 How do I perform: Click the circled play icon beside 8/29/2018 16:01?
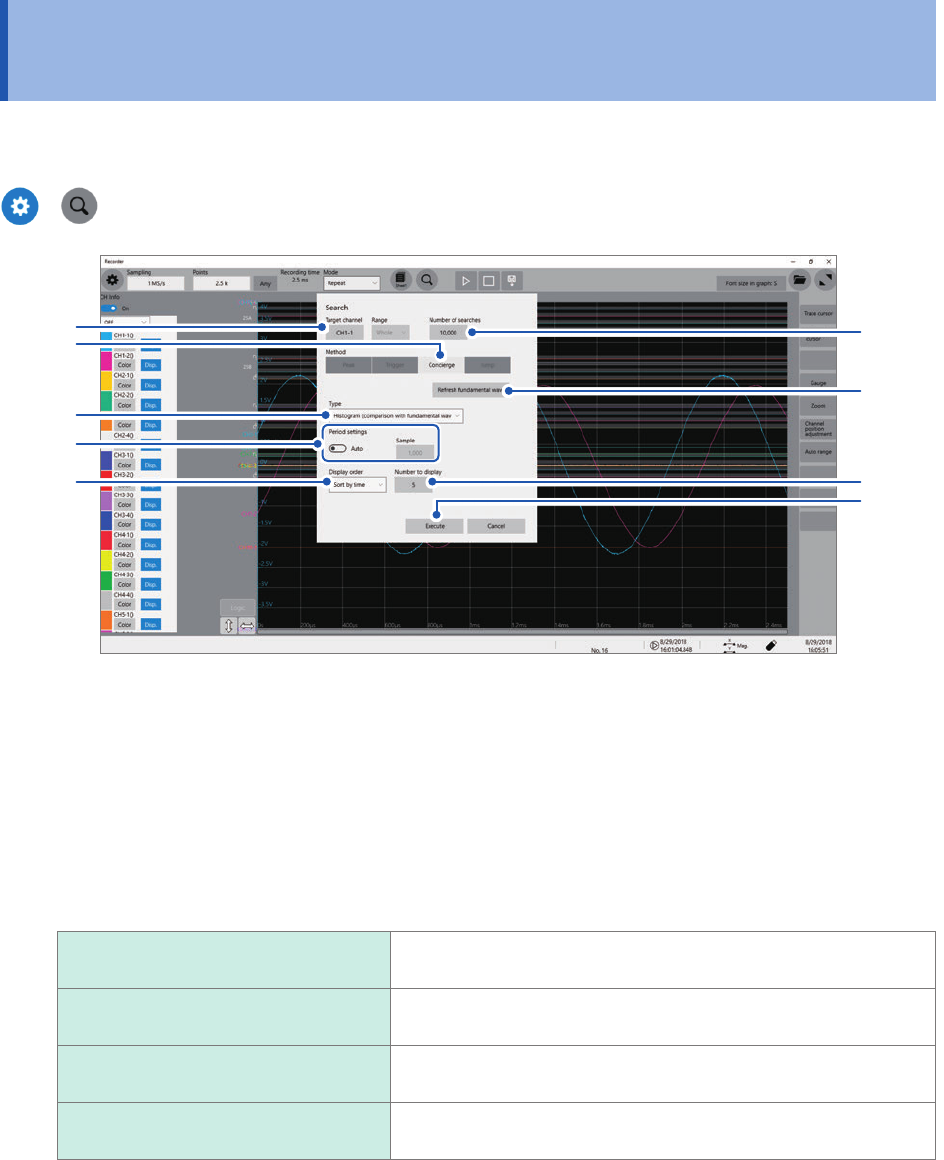point(654,645)
